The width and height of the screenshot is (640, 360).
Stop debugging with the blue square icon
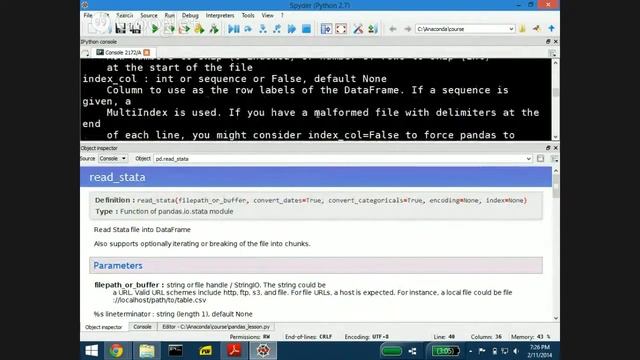tap(306, 29)
